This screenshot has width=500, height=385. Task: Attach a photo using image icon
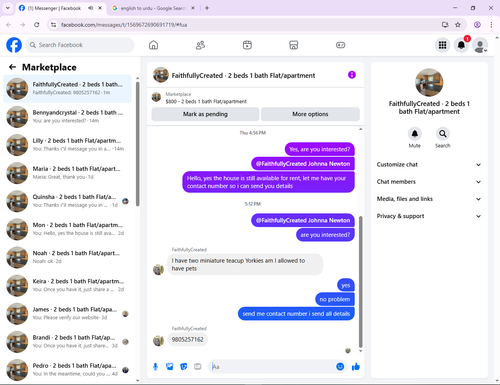pos(170,367)
